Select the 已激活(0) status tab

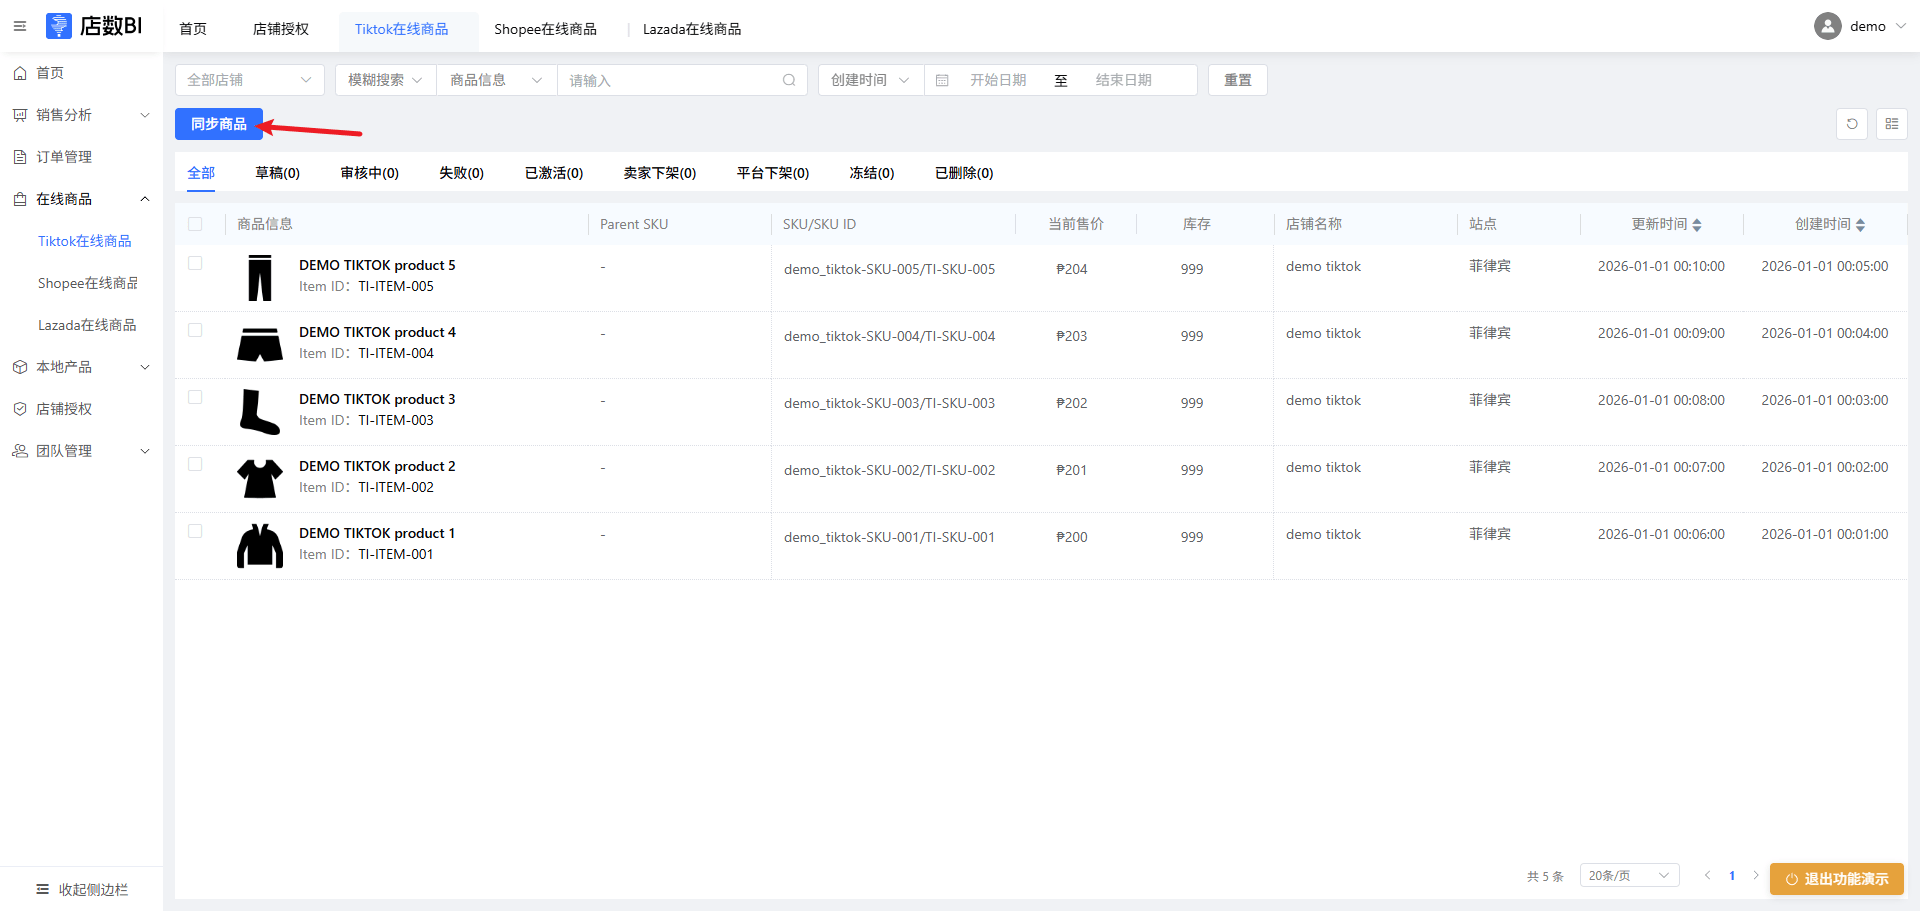point(554,173)
